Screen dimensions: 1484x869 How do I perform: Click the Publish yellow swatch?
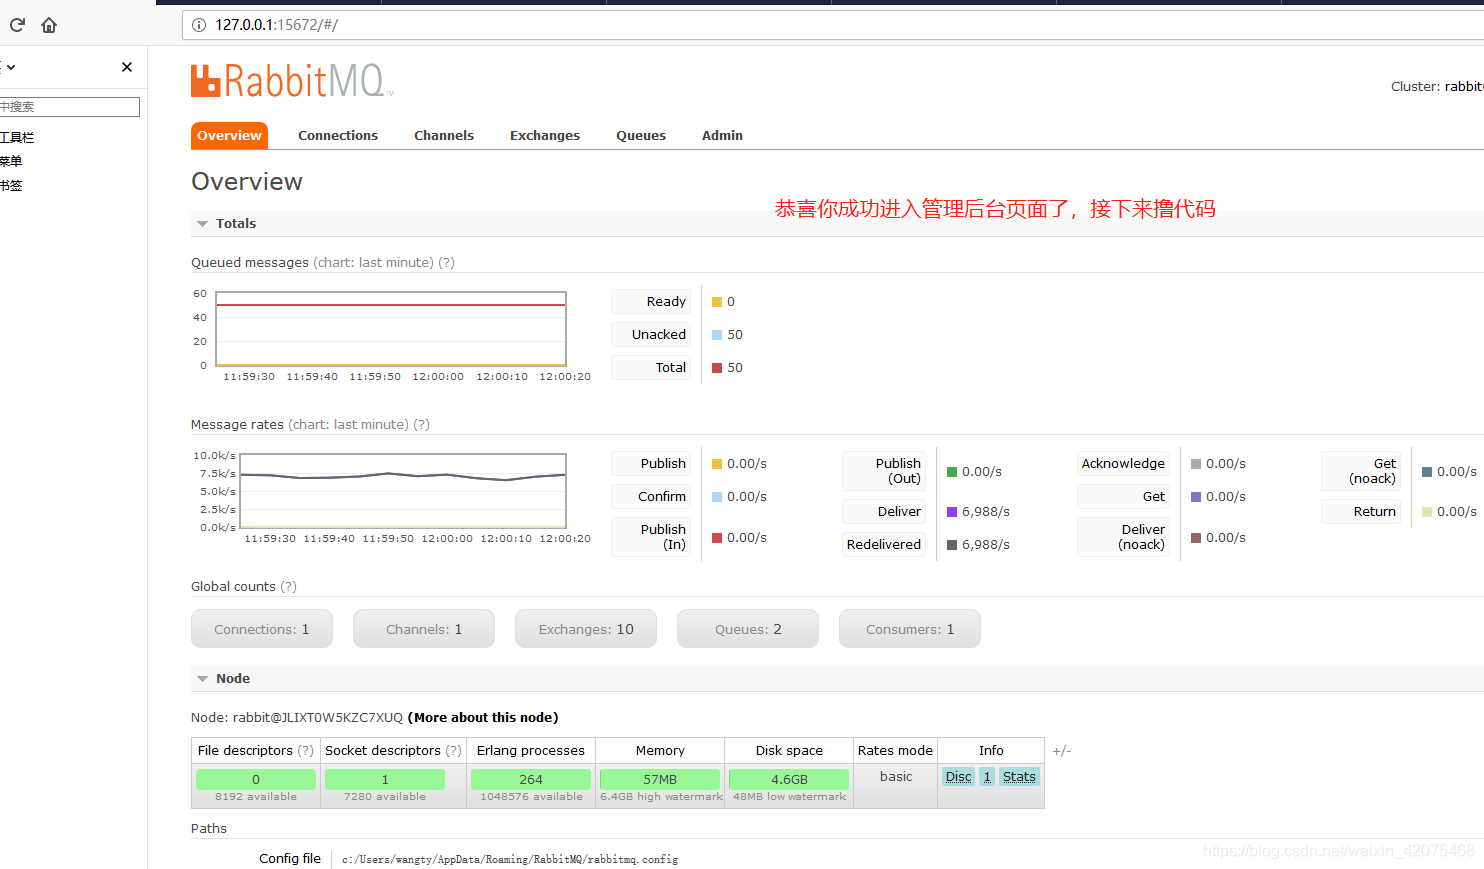pyautogui.click(x=717, y=464)
